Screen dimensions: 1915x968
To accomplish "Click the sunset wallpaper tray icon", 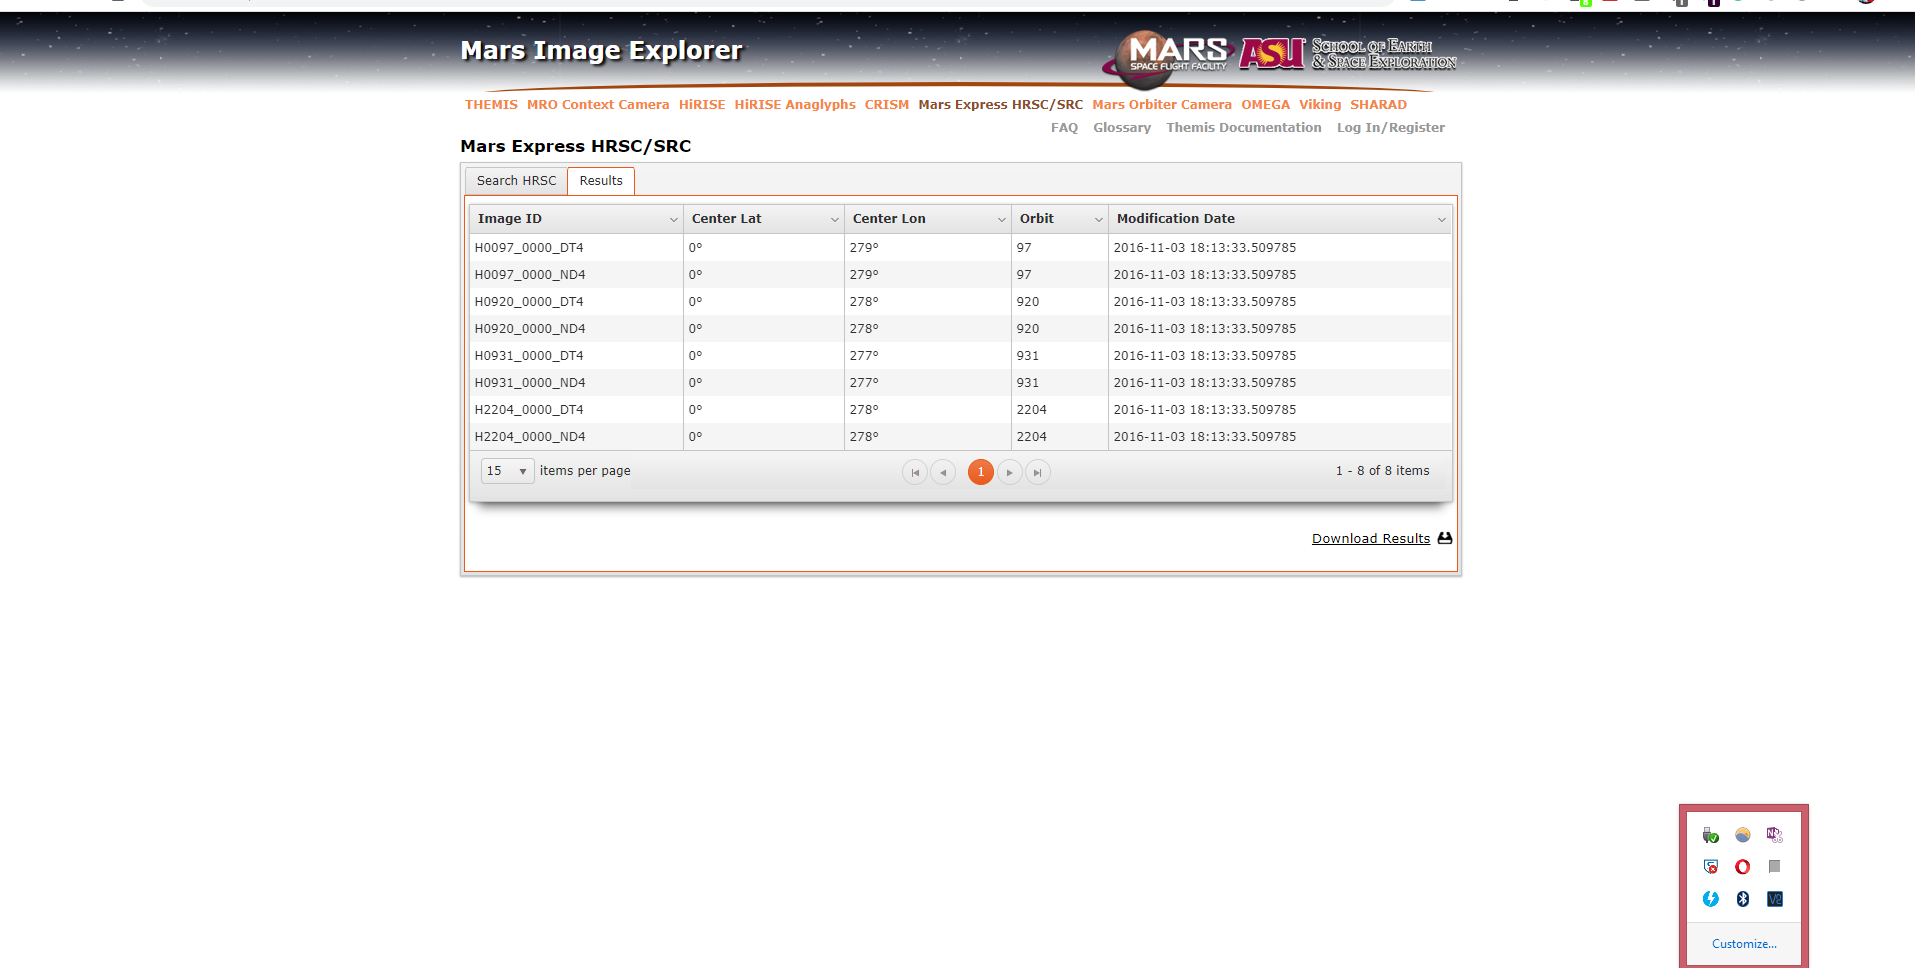I will (1743, 835).
